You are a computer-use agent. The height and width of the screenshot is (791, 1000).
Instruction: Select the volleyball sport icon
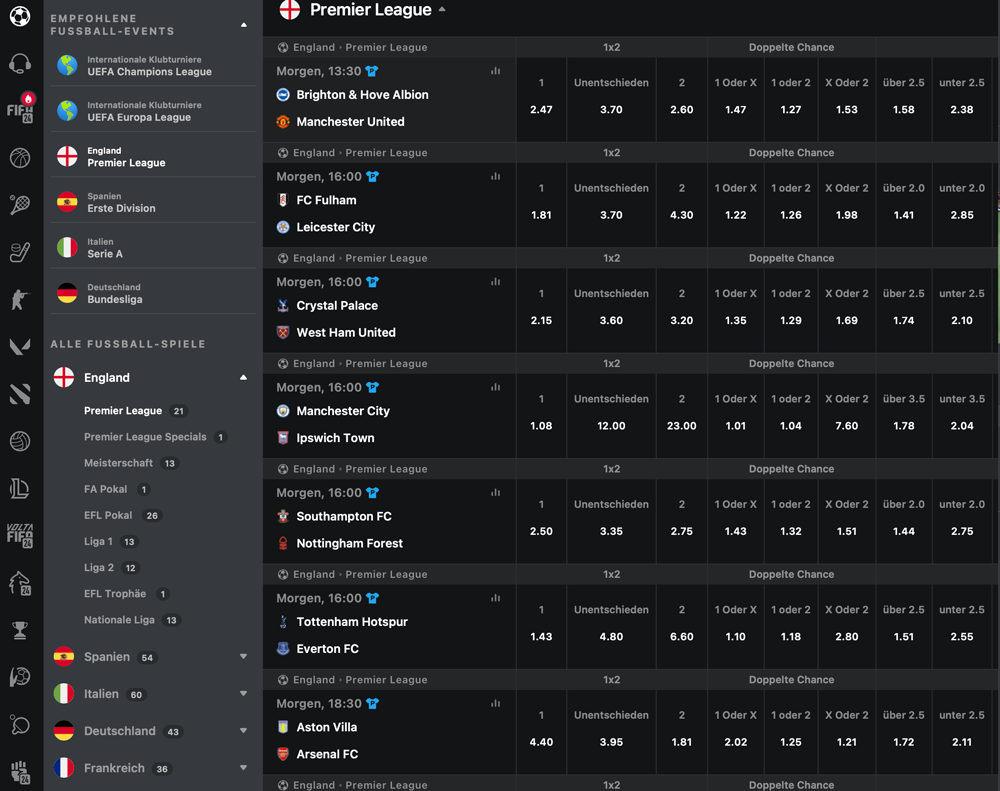pyautogui.click(x=20, y=441)
